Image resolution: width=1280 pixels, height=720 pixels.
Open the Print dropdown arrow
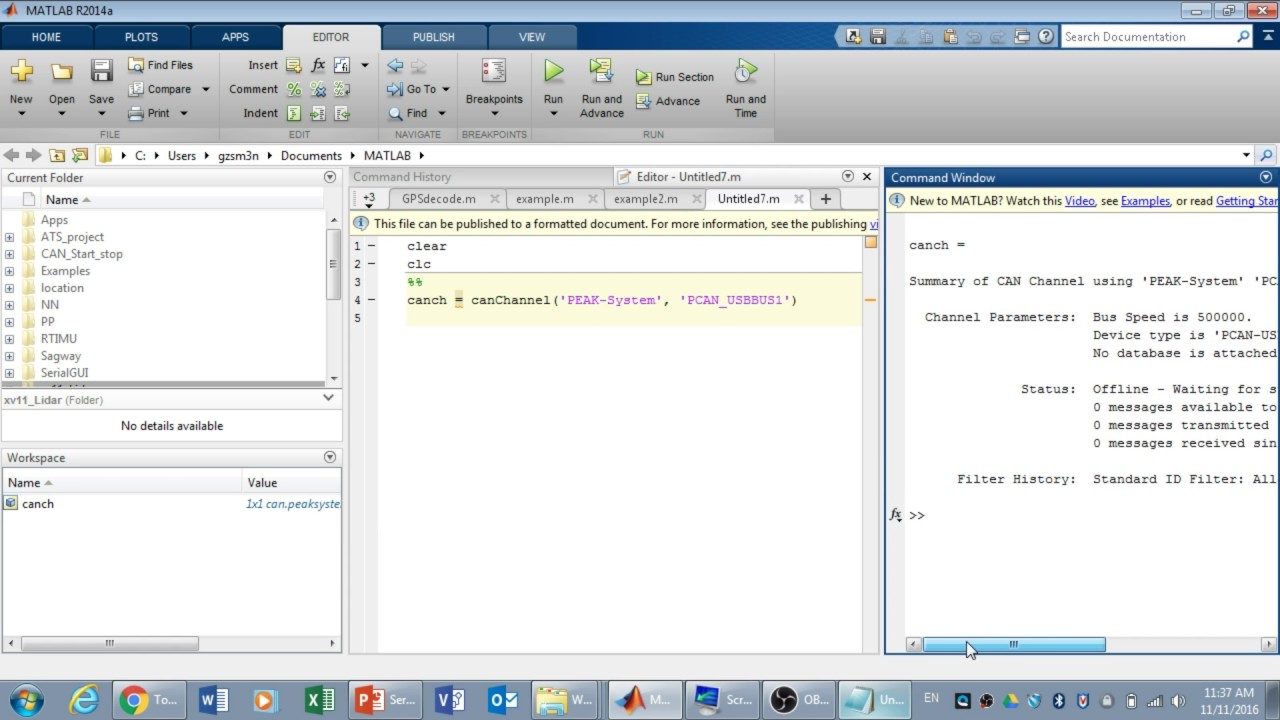tap(184, 113)
